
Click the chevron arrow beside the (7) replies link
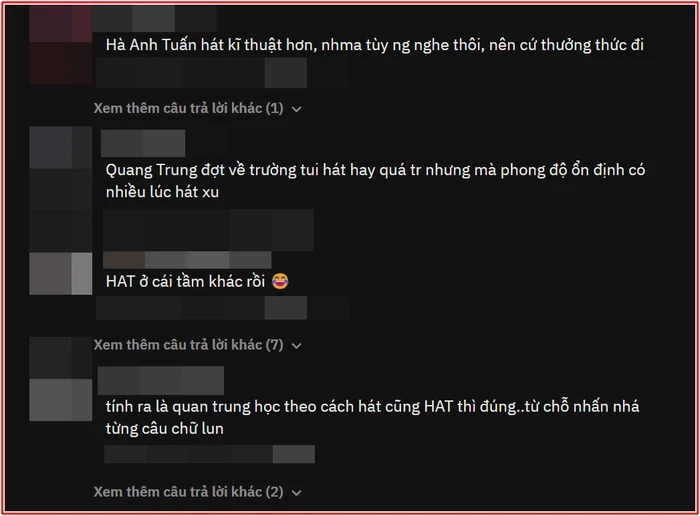296,345
